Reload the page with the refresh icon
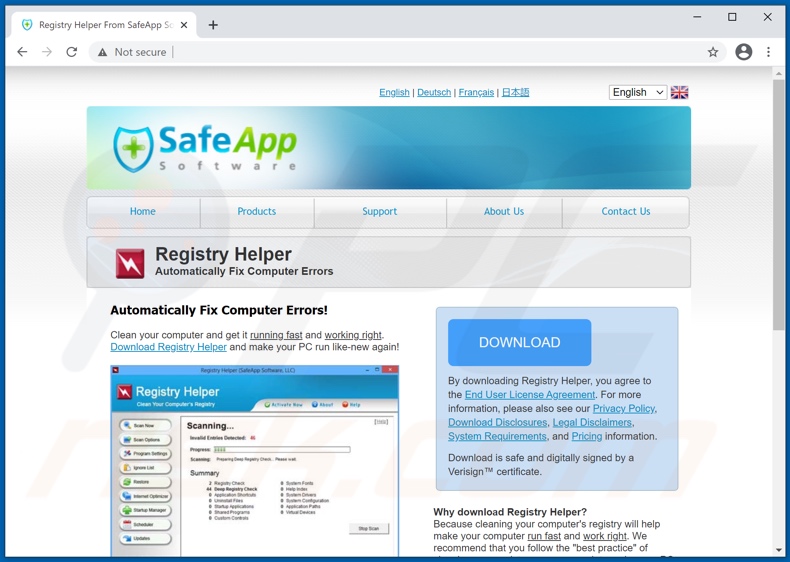The height and width of the screenshot is (562, 790). pos(72,52)
